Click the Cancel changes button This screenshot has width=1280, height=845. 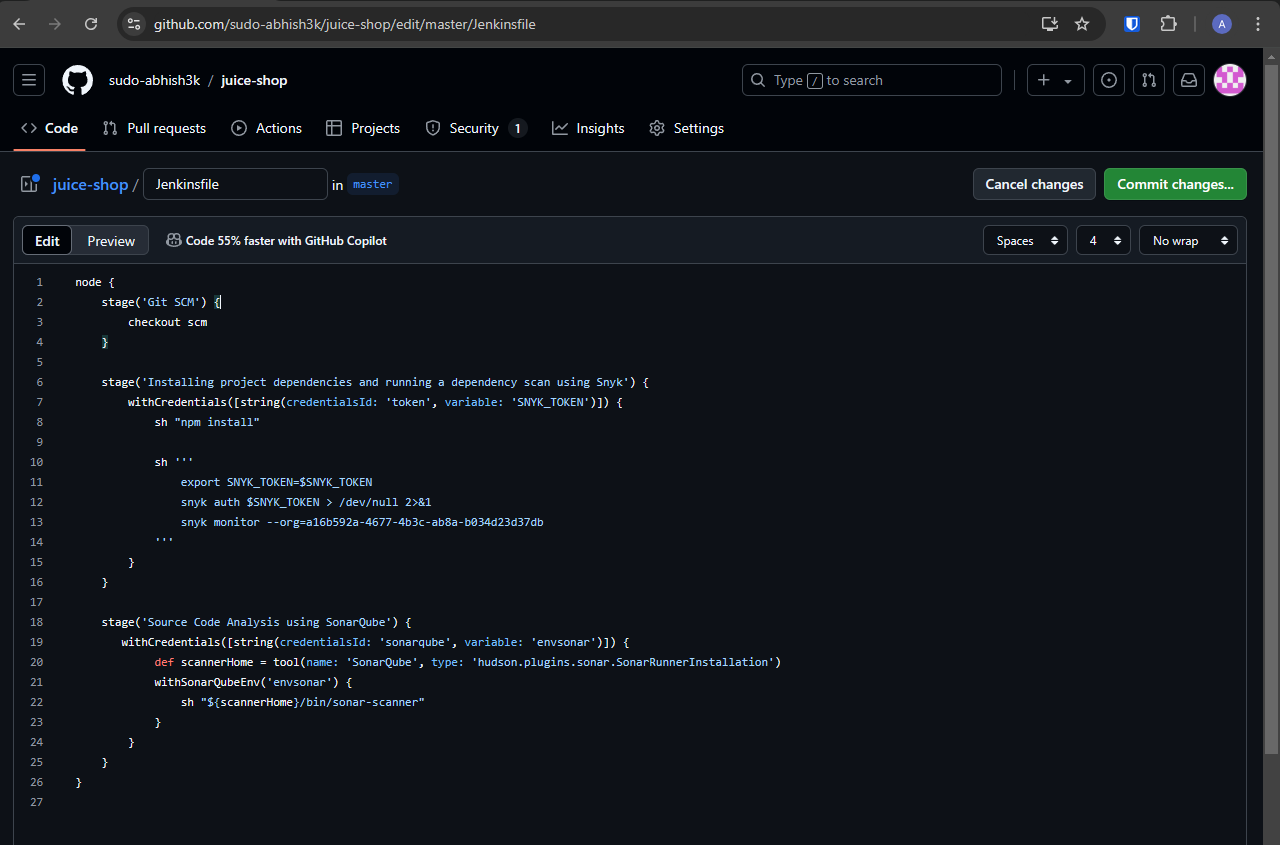click(x=1034, y=184)
